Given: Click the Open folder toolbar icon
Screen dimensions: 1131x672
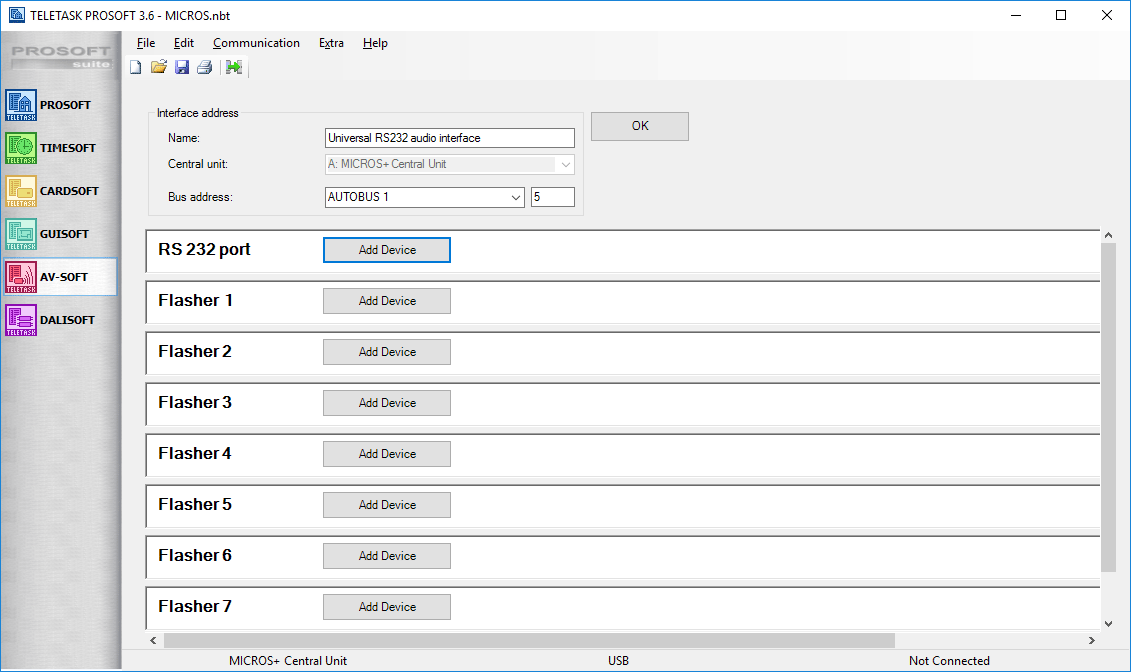Looking at the screenshot, I should tap(158, 67).
